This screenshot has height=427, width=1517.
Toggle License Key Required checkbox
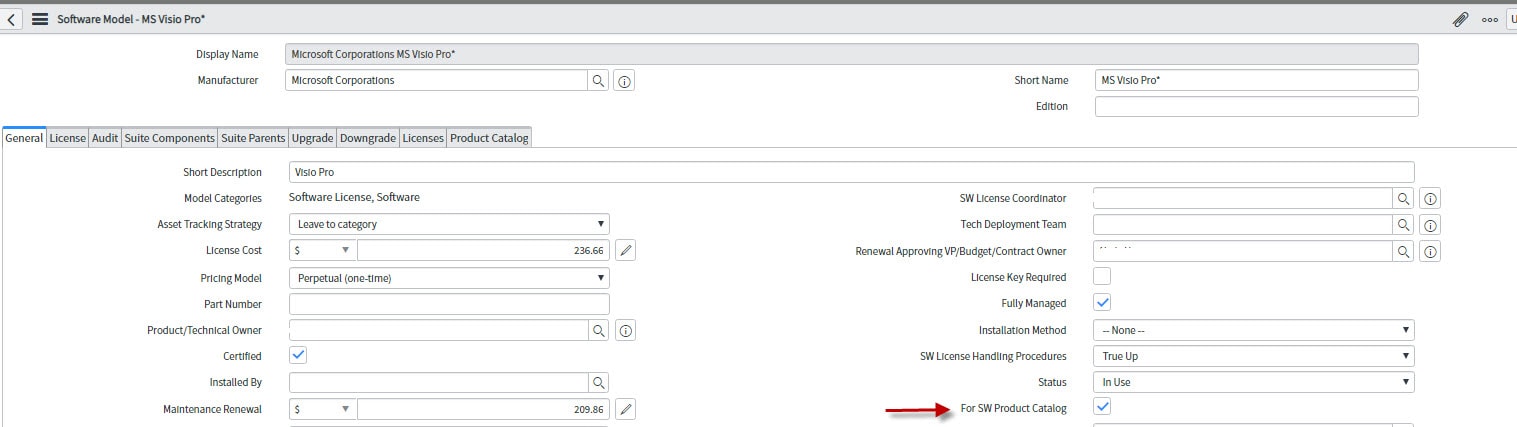[1102, 276]
